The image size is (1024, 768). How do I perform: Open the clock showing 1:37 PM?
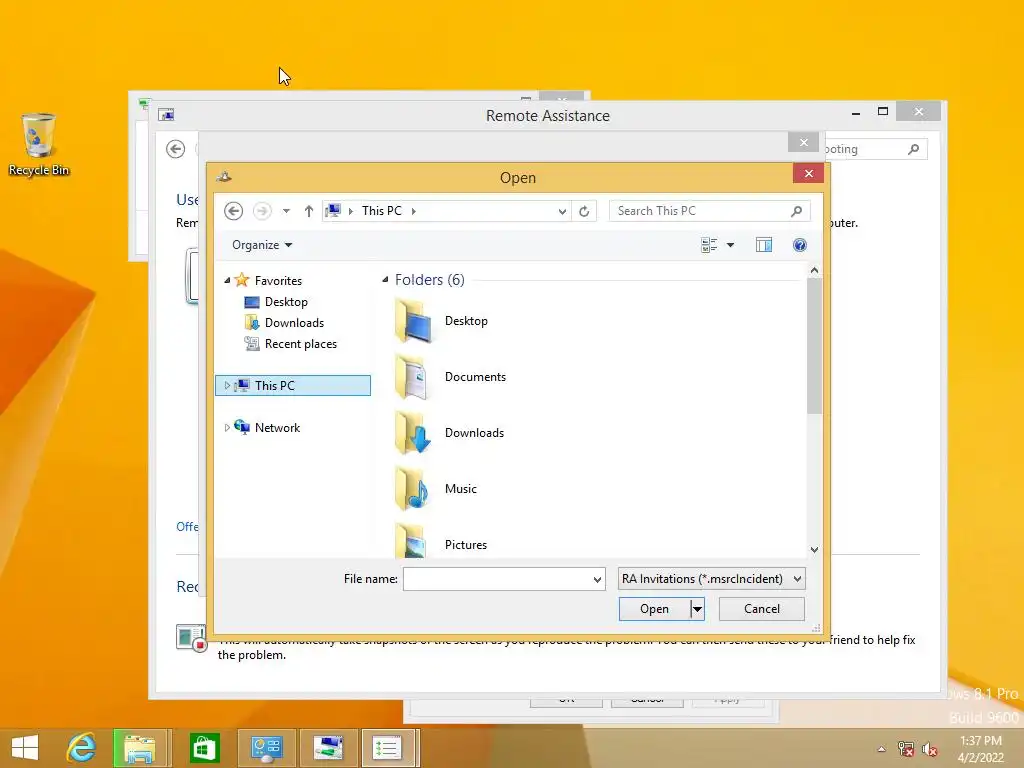(980, 749)
